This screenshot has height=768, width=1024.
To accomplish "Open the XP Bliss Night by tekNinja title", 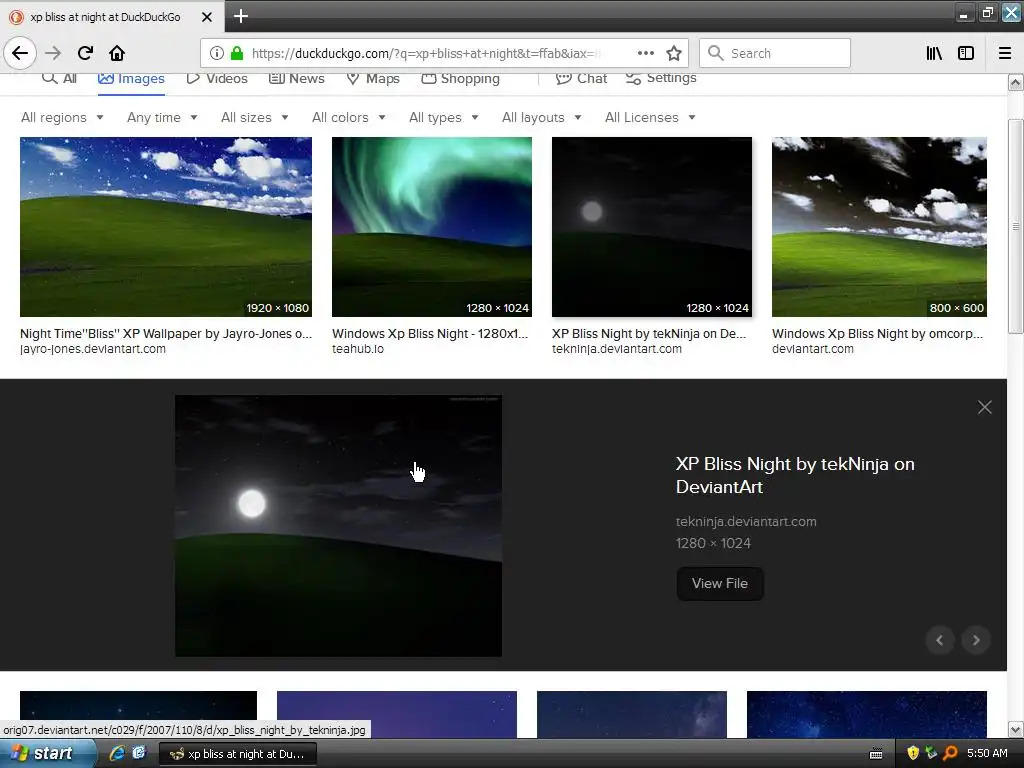I will 795,475.
